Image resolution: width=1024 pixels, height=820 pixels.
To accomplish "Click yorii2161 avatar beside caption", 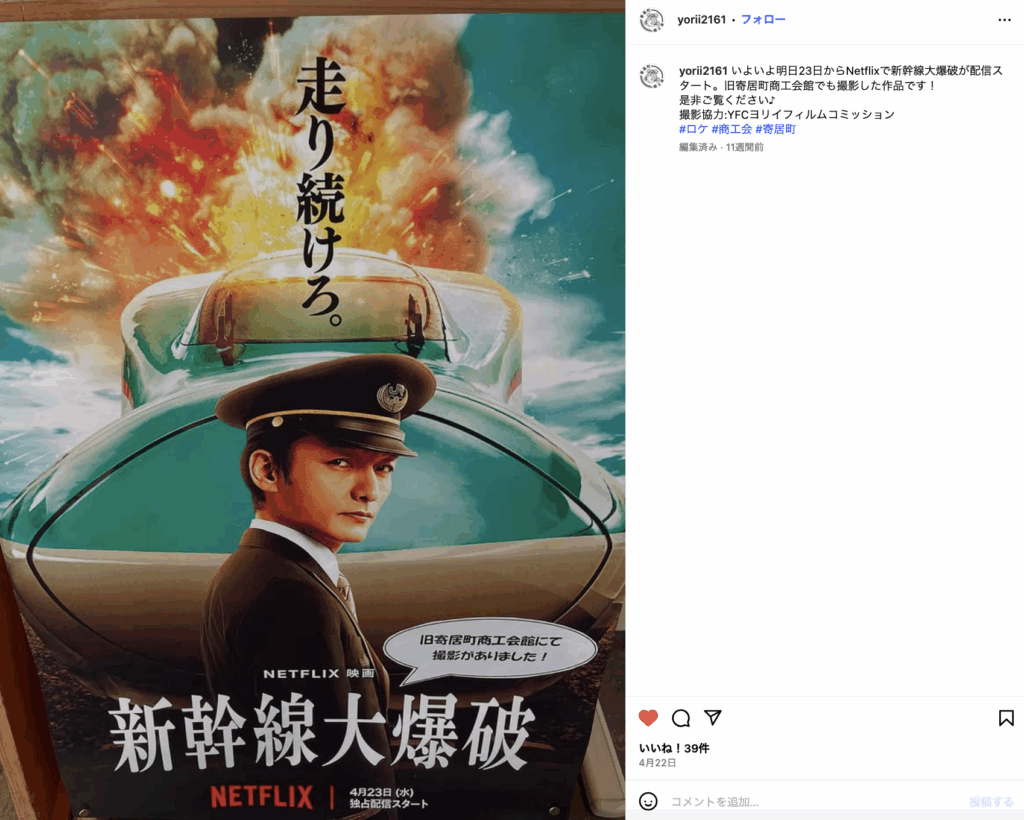I will [x=651, y=76].
